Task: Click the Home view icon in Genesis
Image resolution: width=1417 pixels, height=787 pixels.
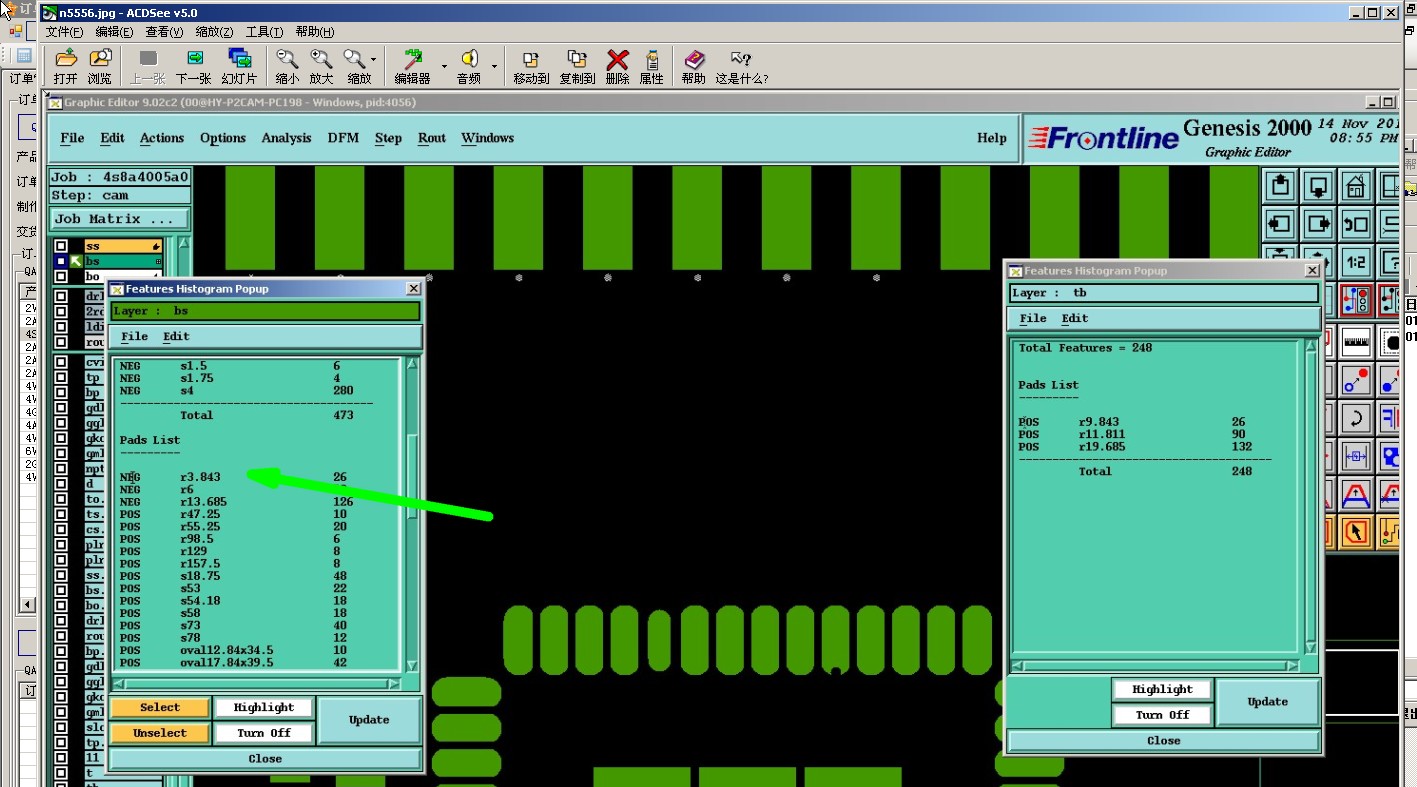Action: 1356,186
